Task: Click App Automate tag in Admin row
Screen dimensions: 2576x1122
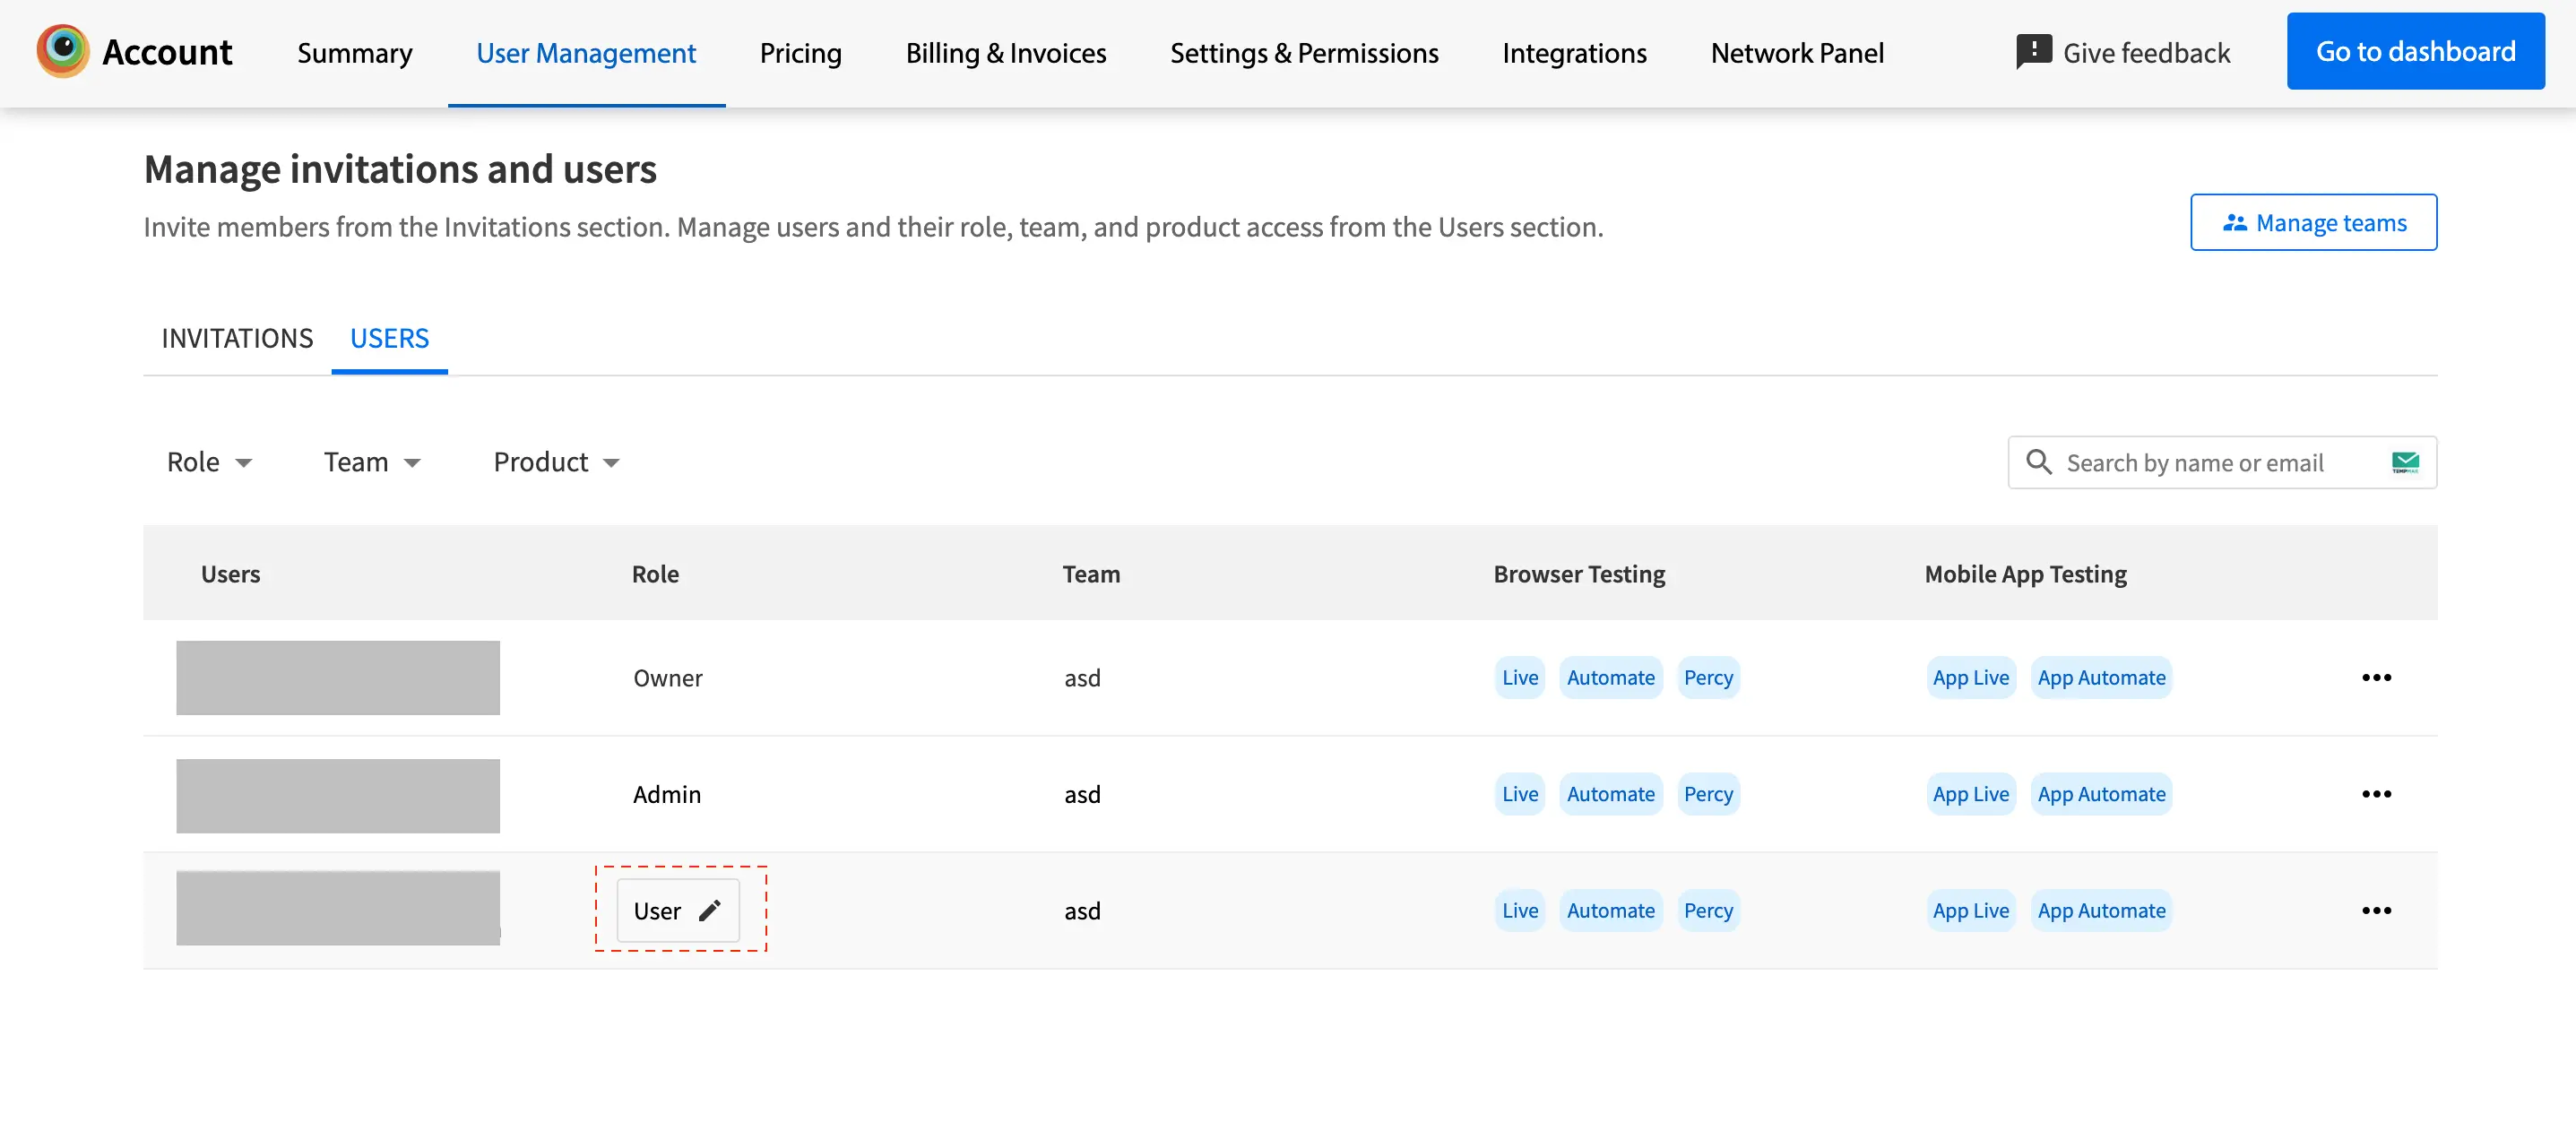Action: click(x=2100, y=794)
